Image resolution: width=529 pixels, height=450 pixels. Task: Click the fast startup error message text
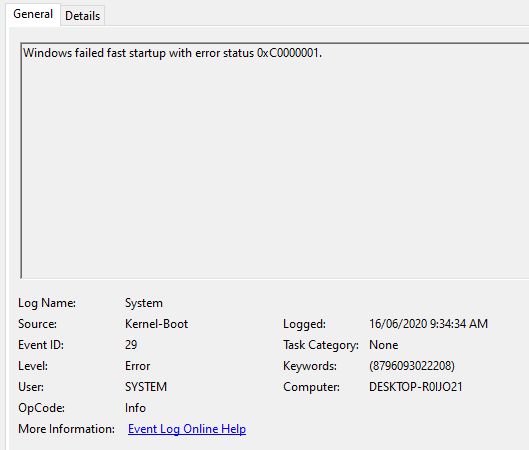click(x=172, y=53)
